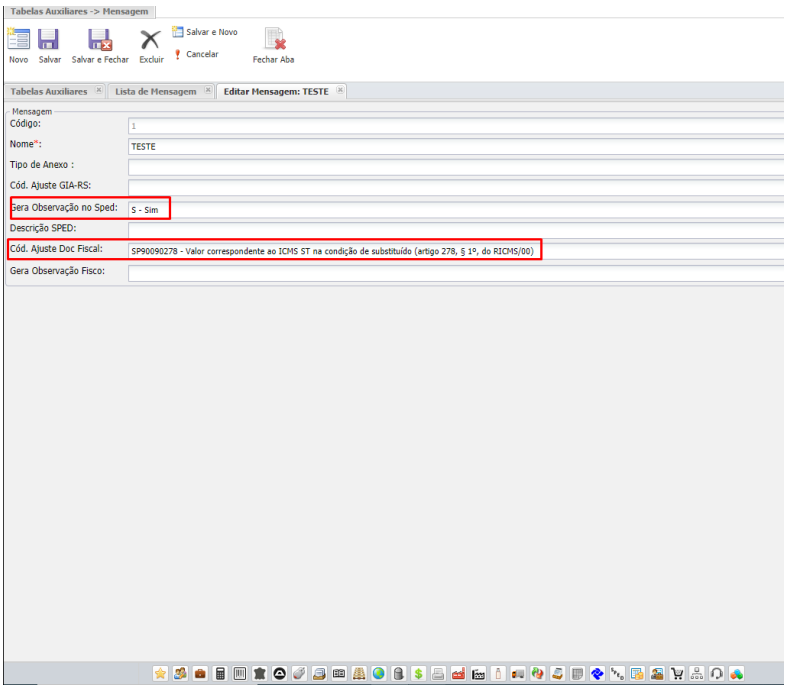
Task: Click the Excluir X icon
Action: [151, 40]
